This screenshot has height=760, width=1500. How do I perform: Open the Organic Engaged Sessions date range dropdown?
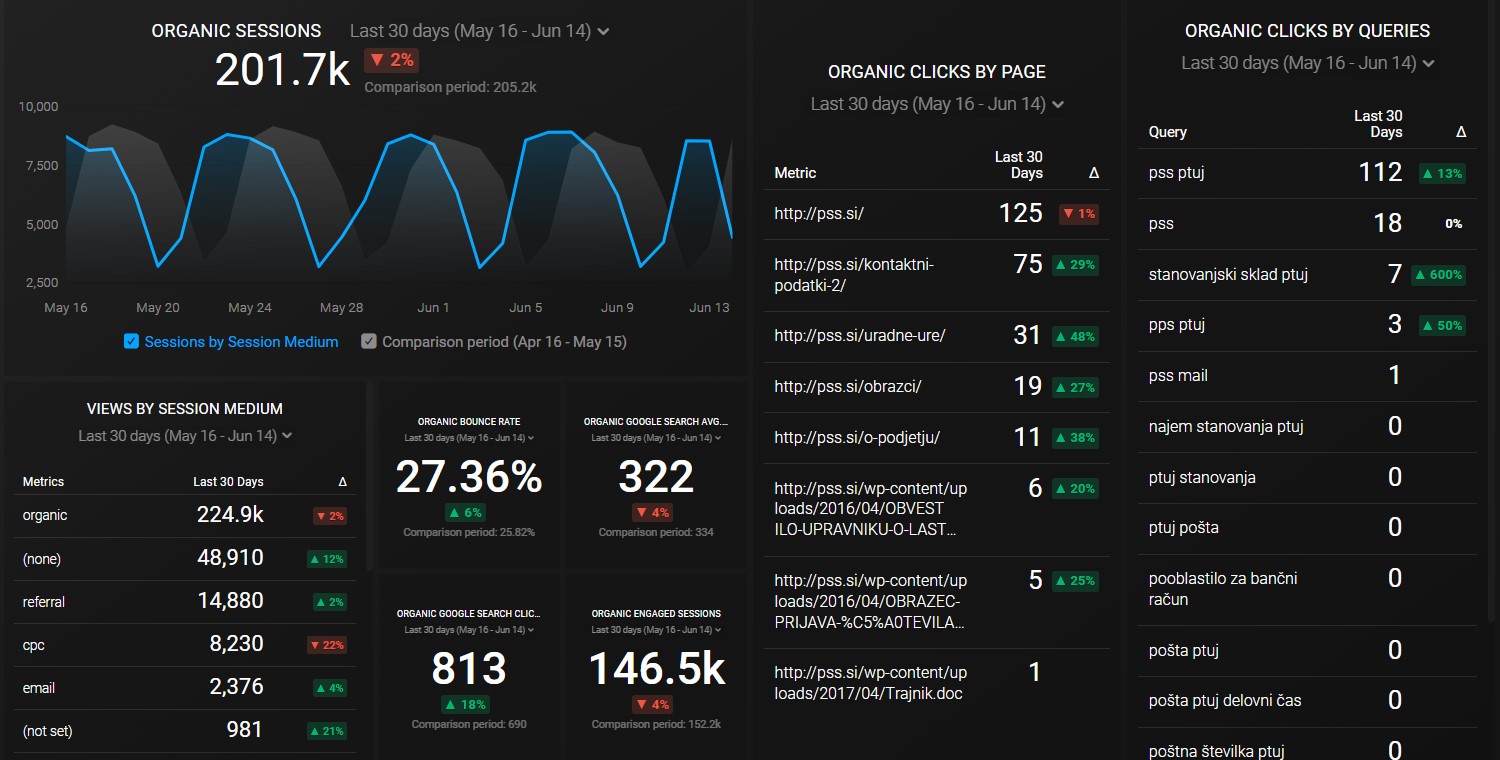coord(656,630)
